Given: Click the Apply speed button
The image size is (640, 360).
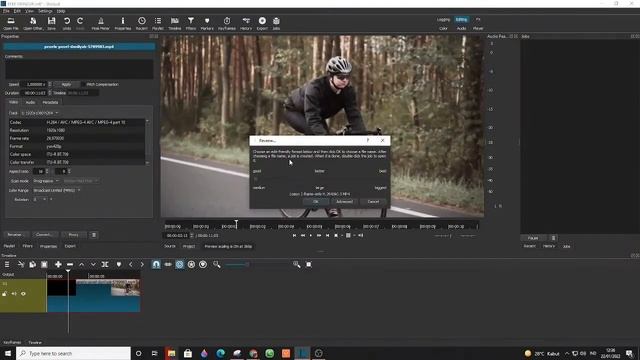Looking at the screenshot, I should [66, 84].
